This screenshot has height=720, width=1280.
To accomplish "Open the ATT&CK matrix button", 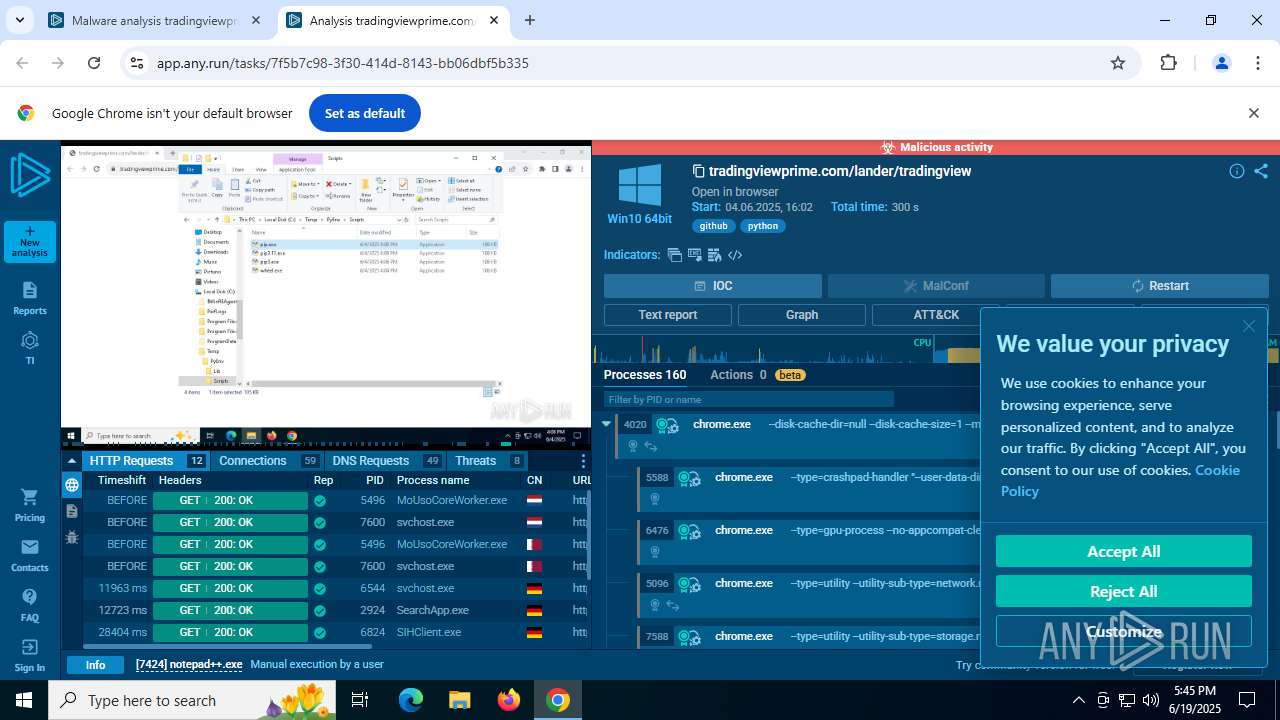I will point(936,315).
